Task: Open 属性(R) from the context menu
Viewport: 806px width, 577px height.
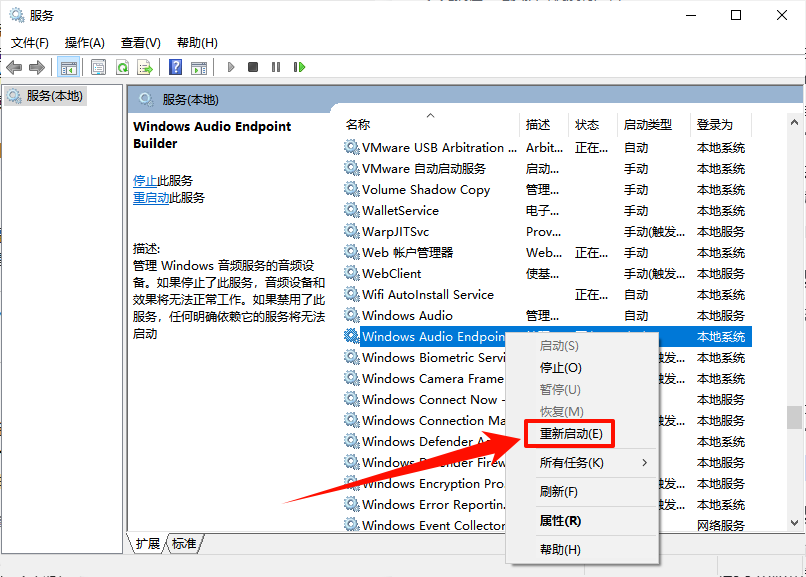Action: pos(560,521)
